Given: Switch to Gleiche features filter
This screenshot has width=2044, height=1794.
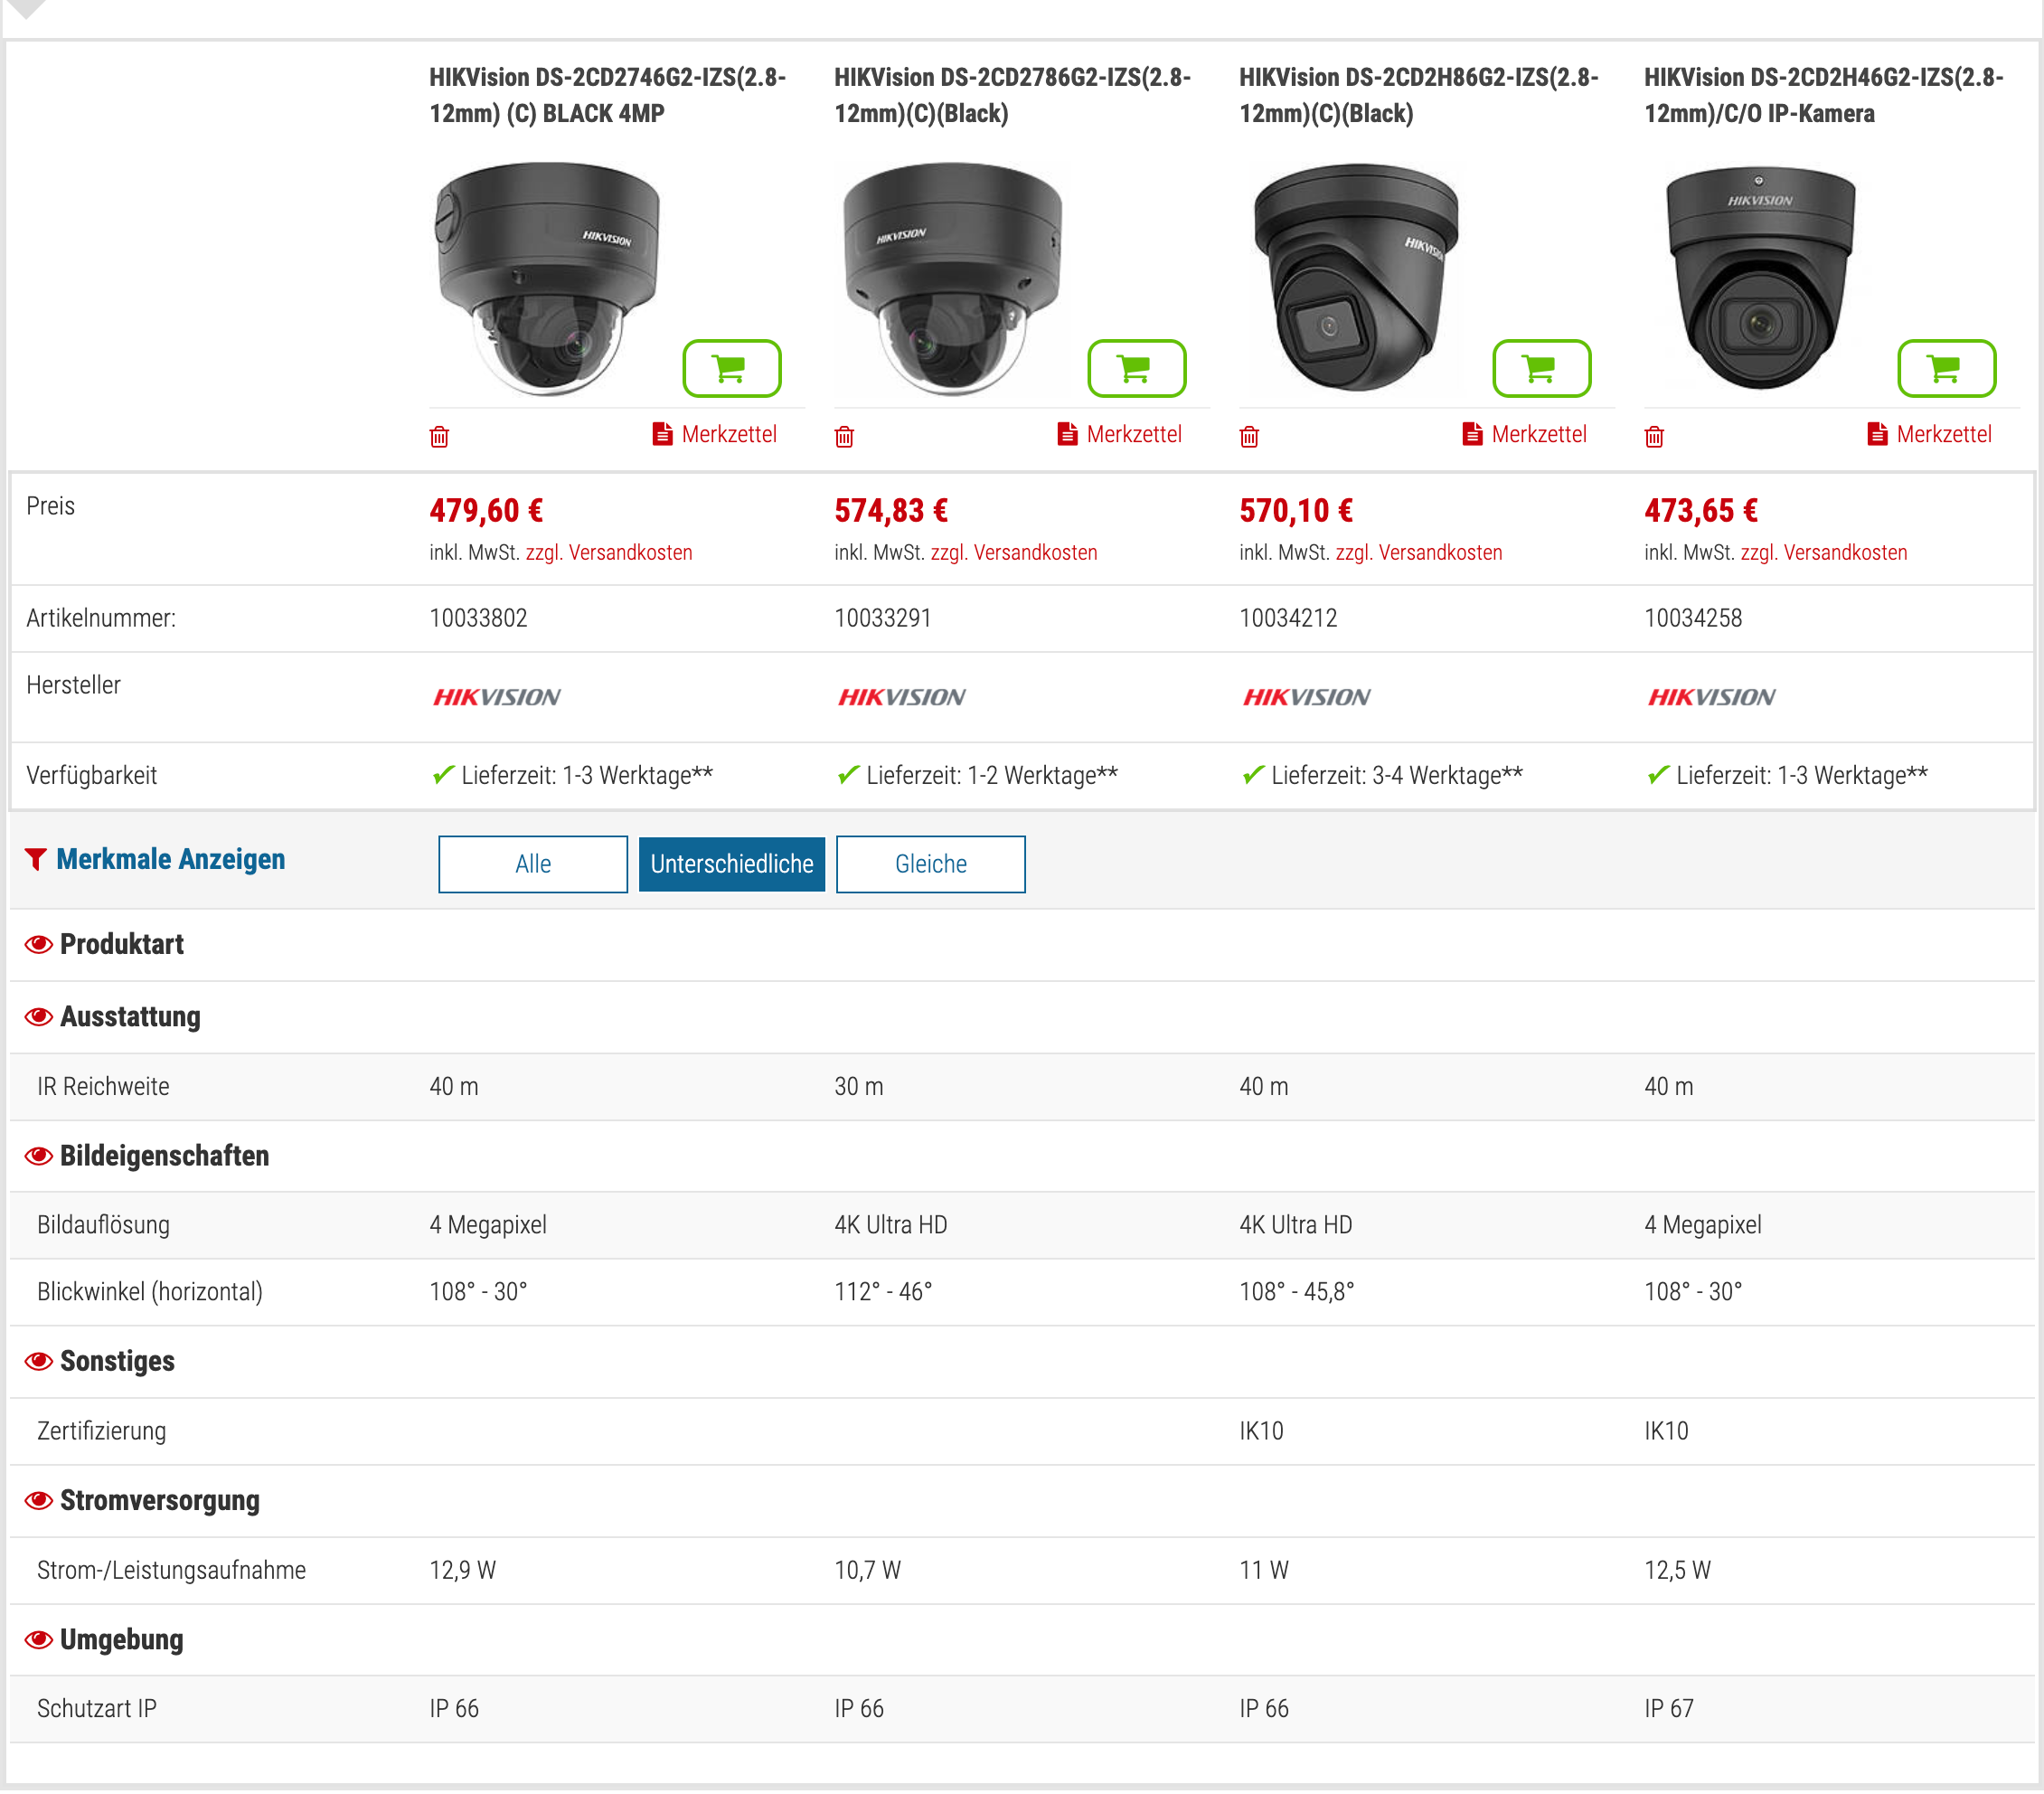Looking at the screenshot, I should point(930,864).
